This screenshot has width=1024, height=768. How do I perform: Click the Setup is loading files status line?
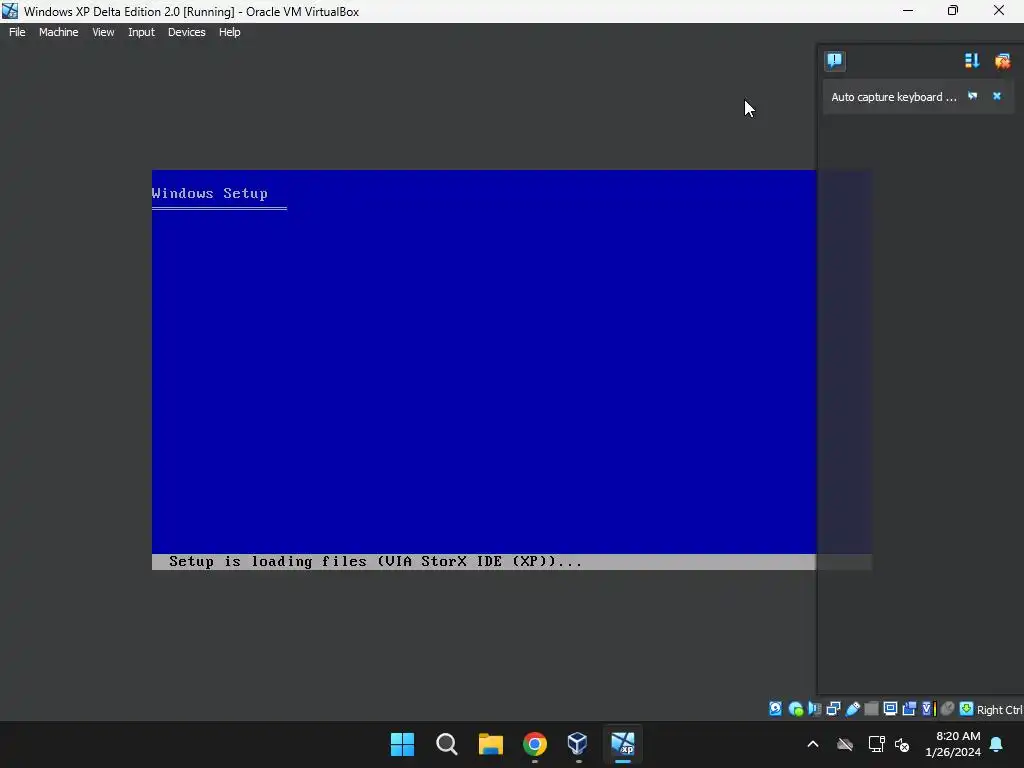(376, 562)
